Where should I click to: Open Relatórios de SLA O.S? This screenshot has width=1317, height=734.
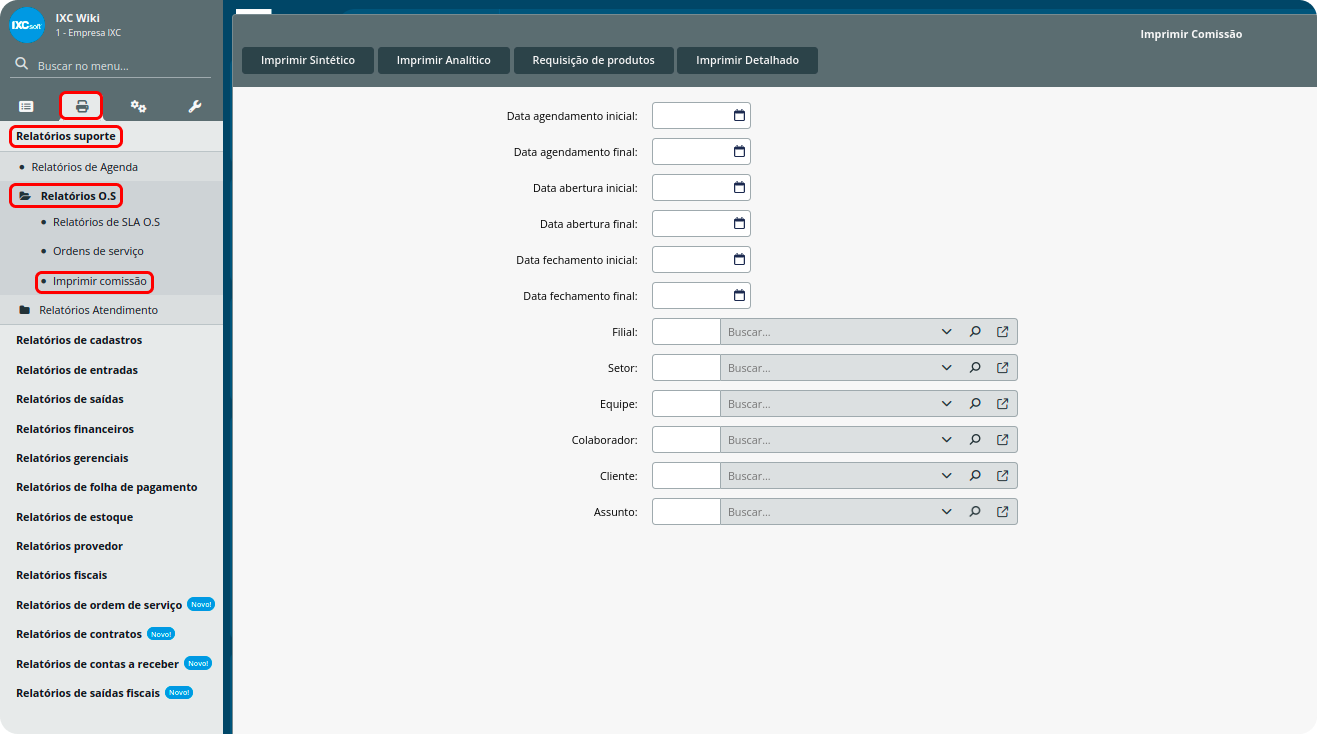click(106, 222)
